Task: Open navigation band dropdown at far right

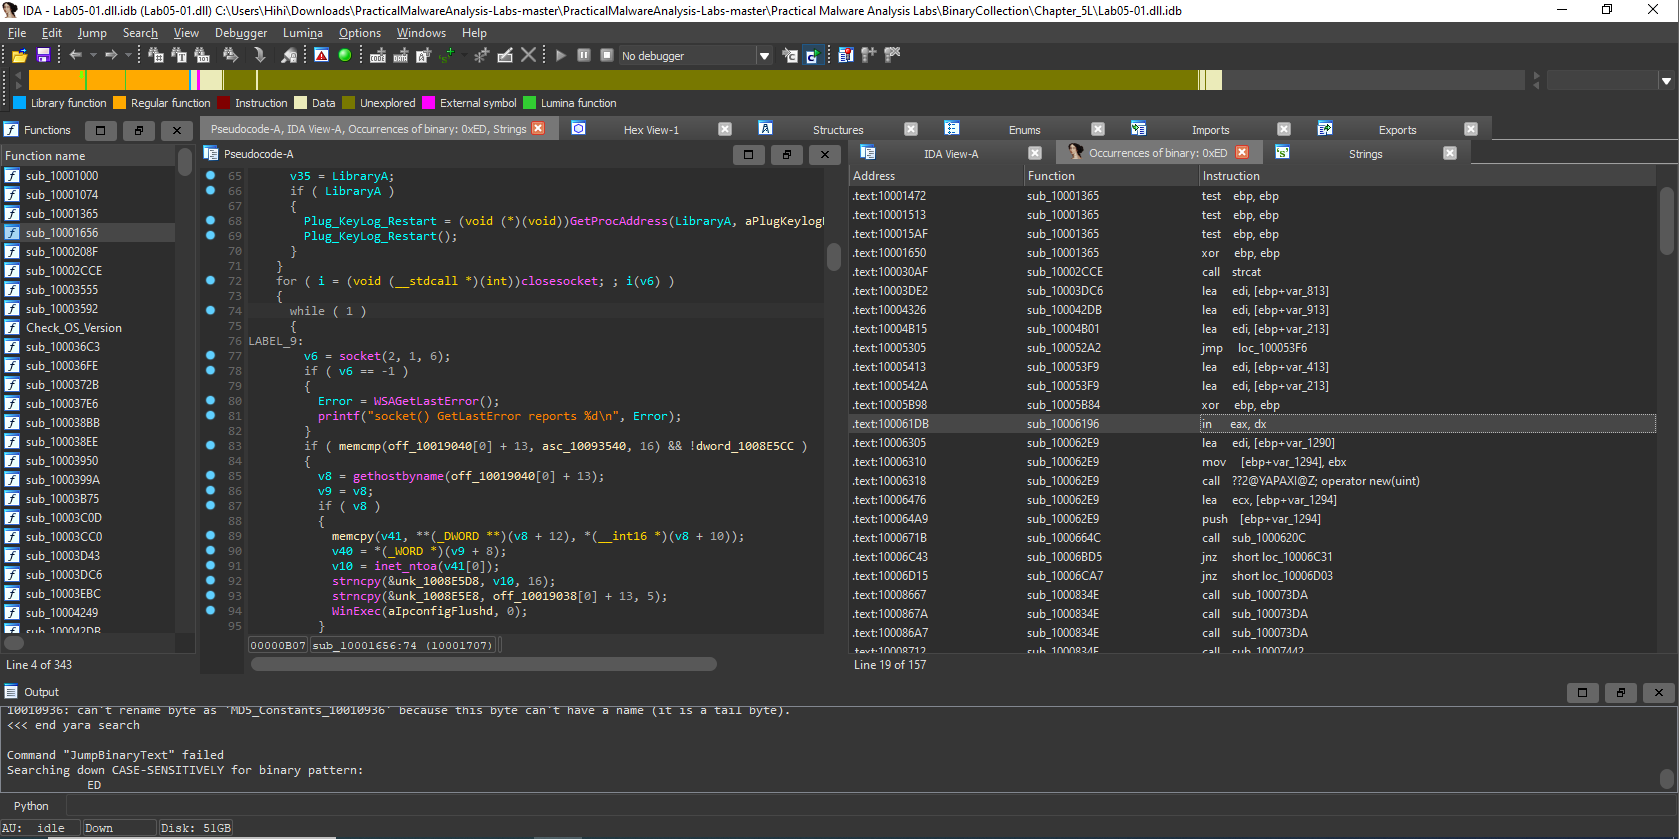Action: coord(1666,81)
